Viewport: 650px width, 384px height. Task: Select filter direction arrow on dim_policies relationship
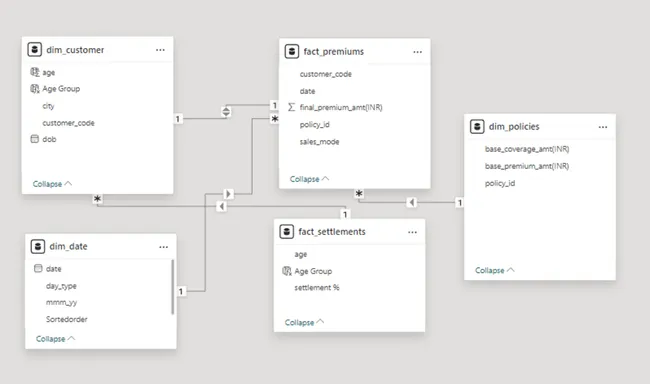(x=411, y=202)
